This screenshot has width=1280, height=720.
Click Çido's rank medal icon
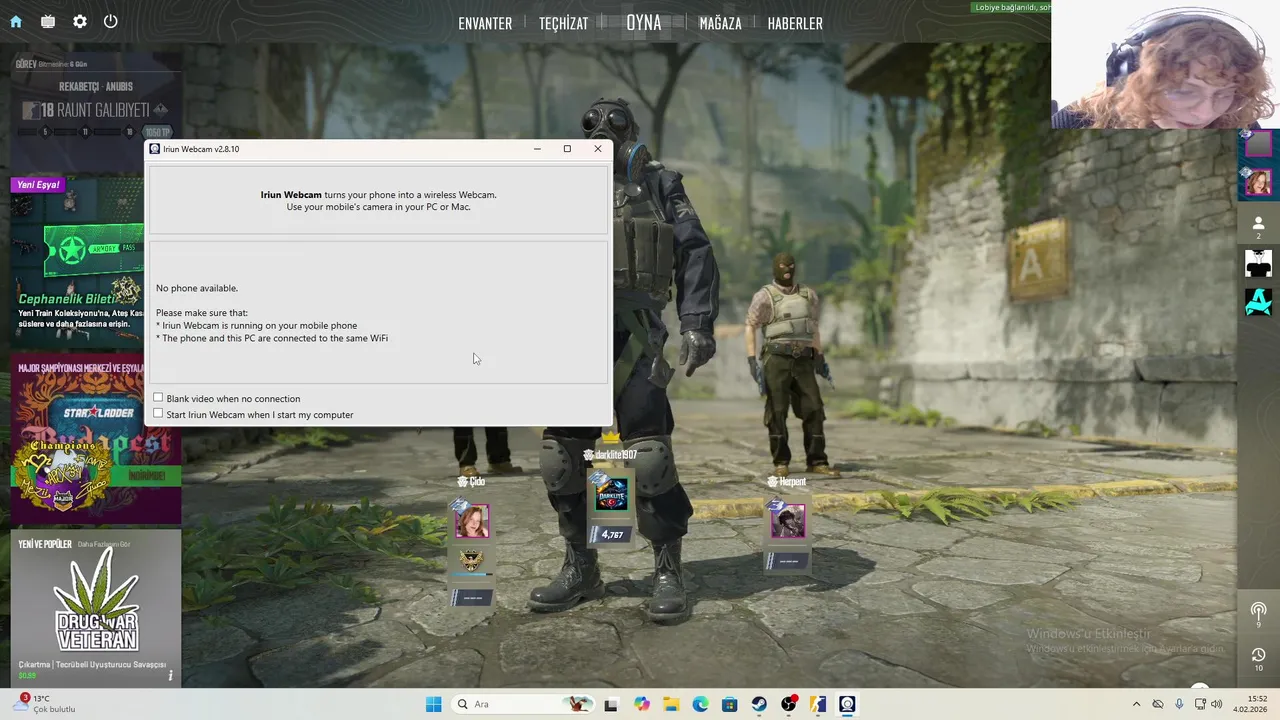click(471, 559)
